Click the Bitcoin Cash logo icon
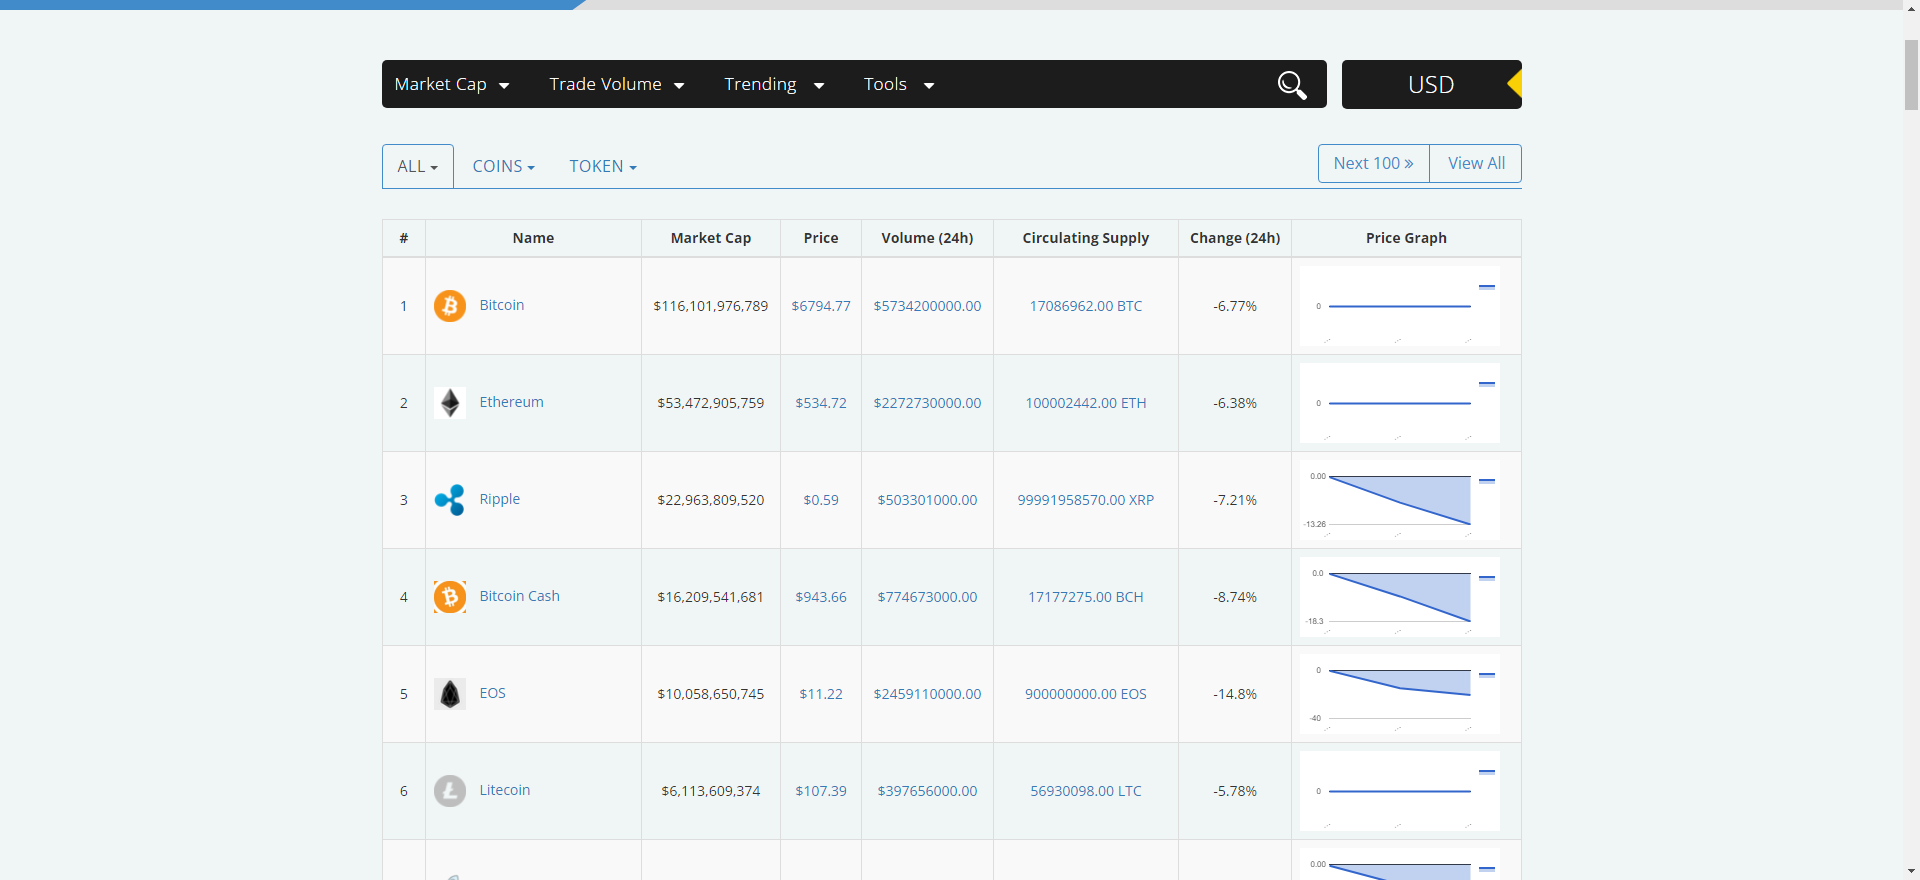Screen dimensions: 1920x880 450,597
